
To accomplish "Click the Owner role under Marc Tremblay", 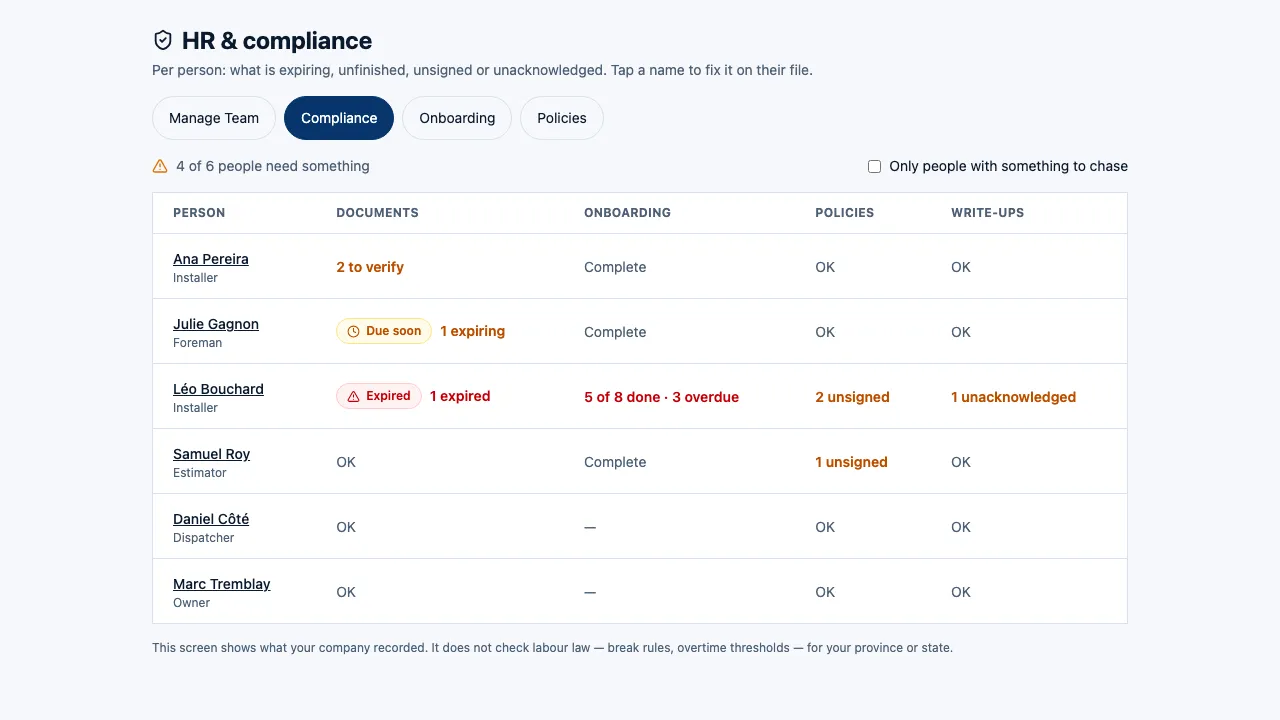I will (x=192, y=603).
